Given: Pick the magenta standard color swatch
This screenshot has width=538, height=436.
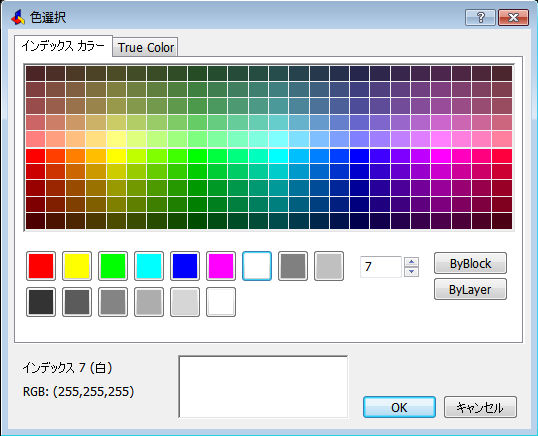Looking at the screenshot, I should 221,266.
